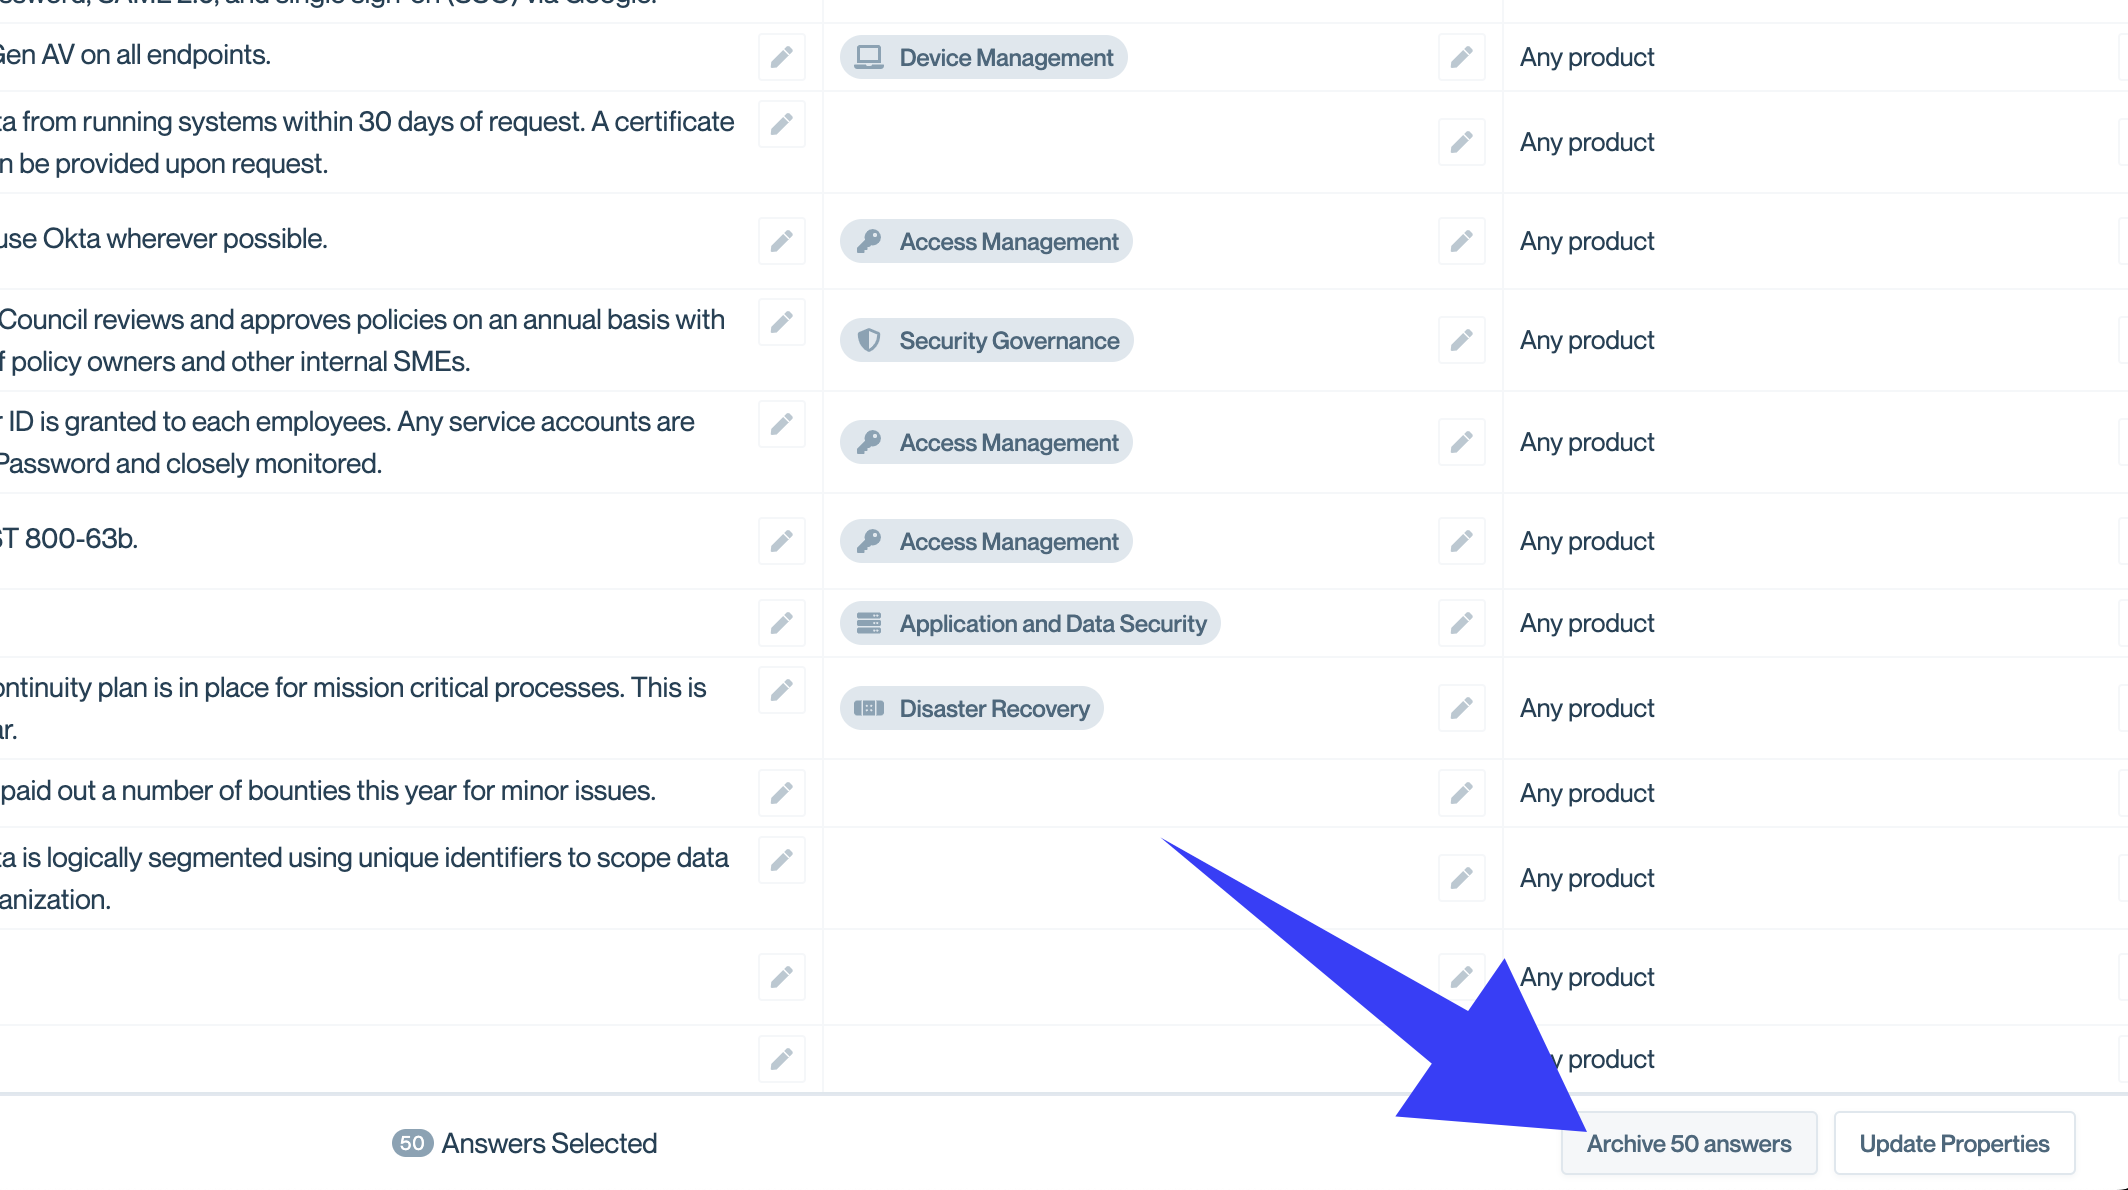Click the Application and Data Security icon
The width and height of the screenshot is (2128, 1190).
pos(870,623)
